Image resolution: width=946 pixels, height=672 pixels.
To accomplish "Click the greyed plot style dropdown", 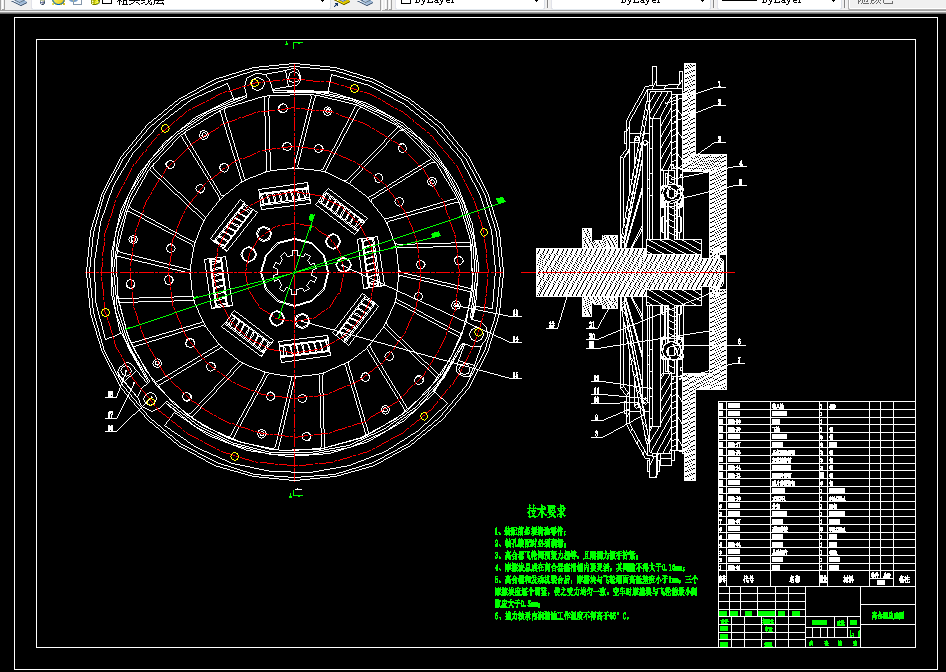I will point(895,2).
